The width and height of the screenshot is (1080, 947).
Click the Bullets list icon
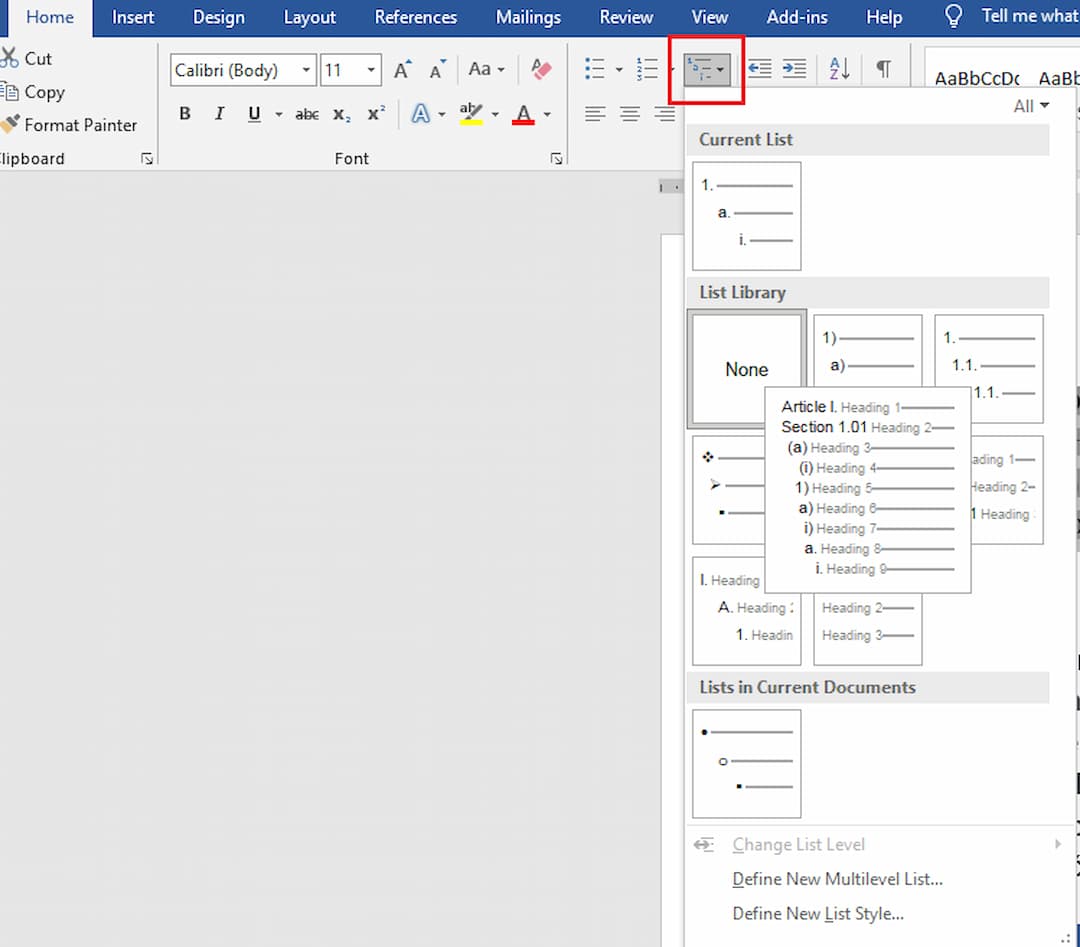(594, 69)
